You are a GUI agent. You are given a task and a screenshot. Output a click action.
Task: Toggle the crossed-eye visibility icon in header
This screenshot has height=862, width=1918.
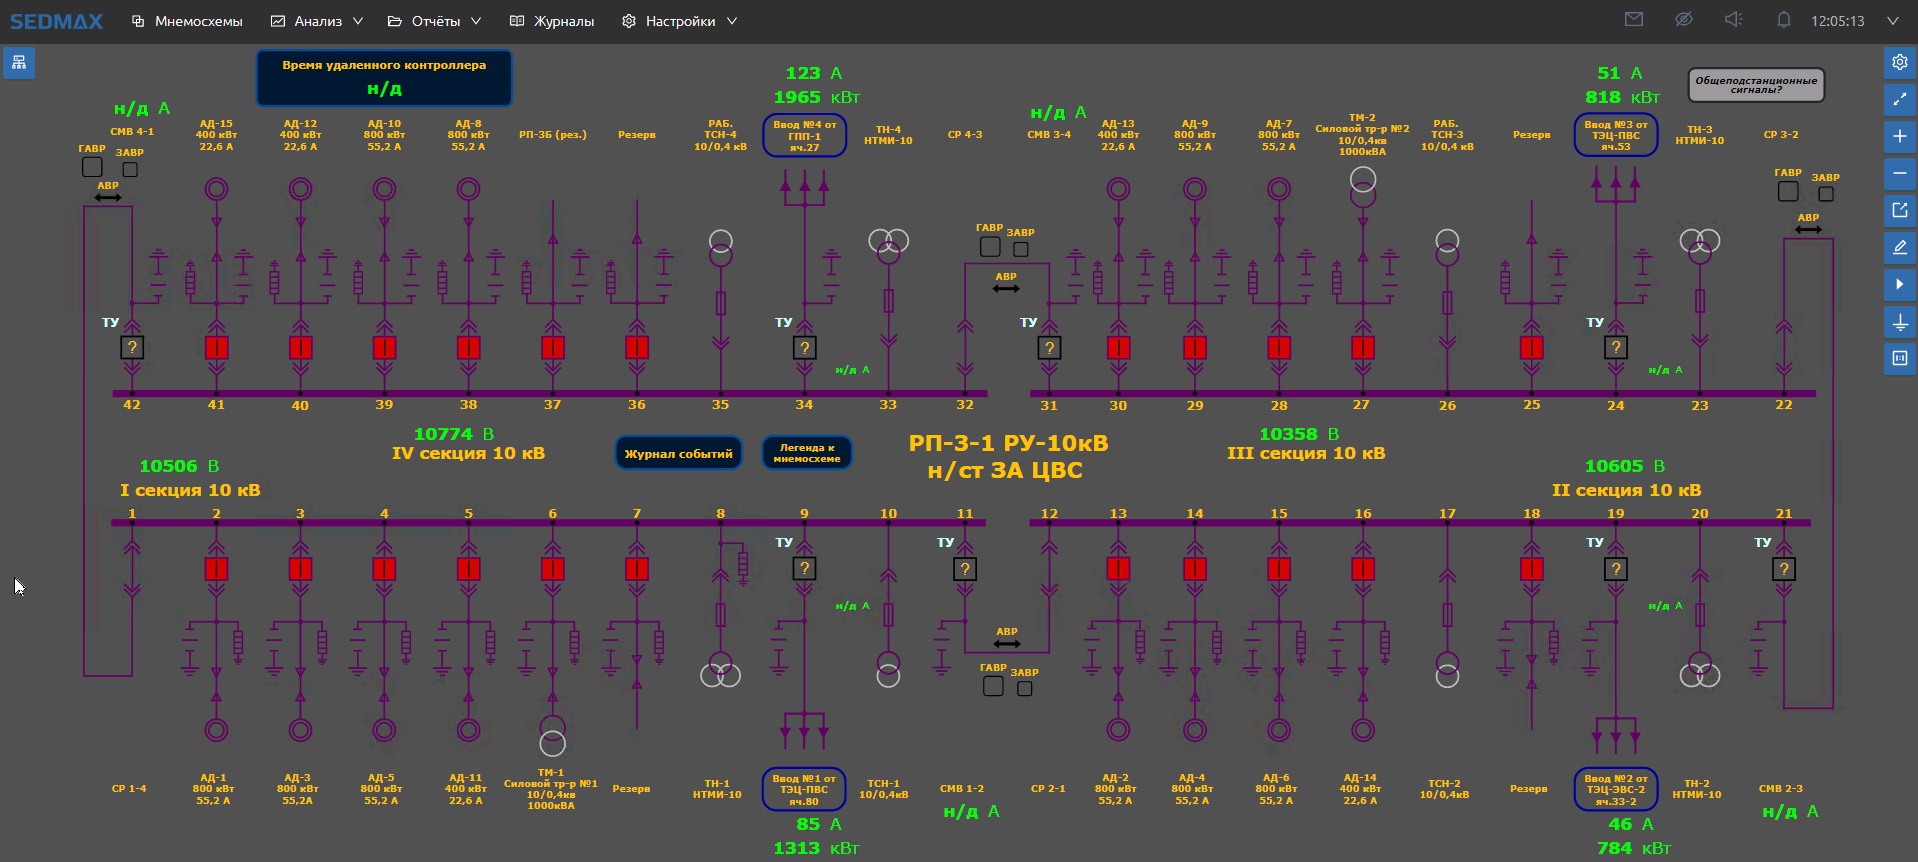[x=1684, y=20]
